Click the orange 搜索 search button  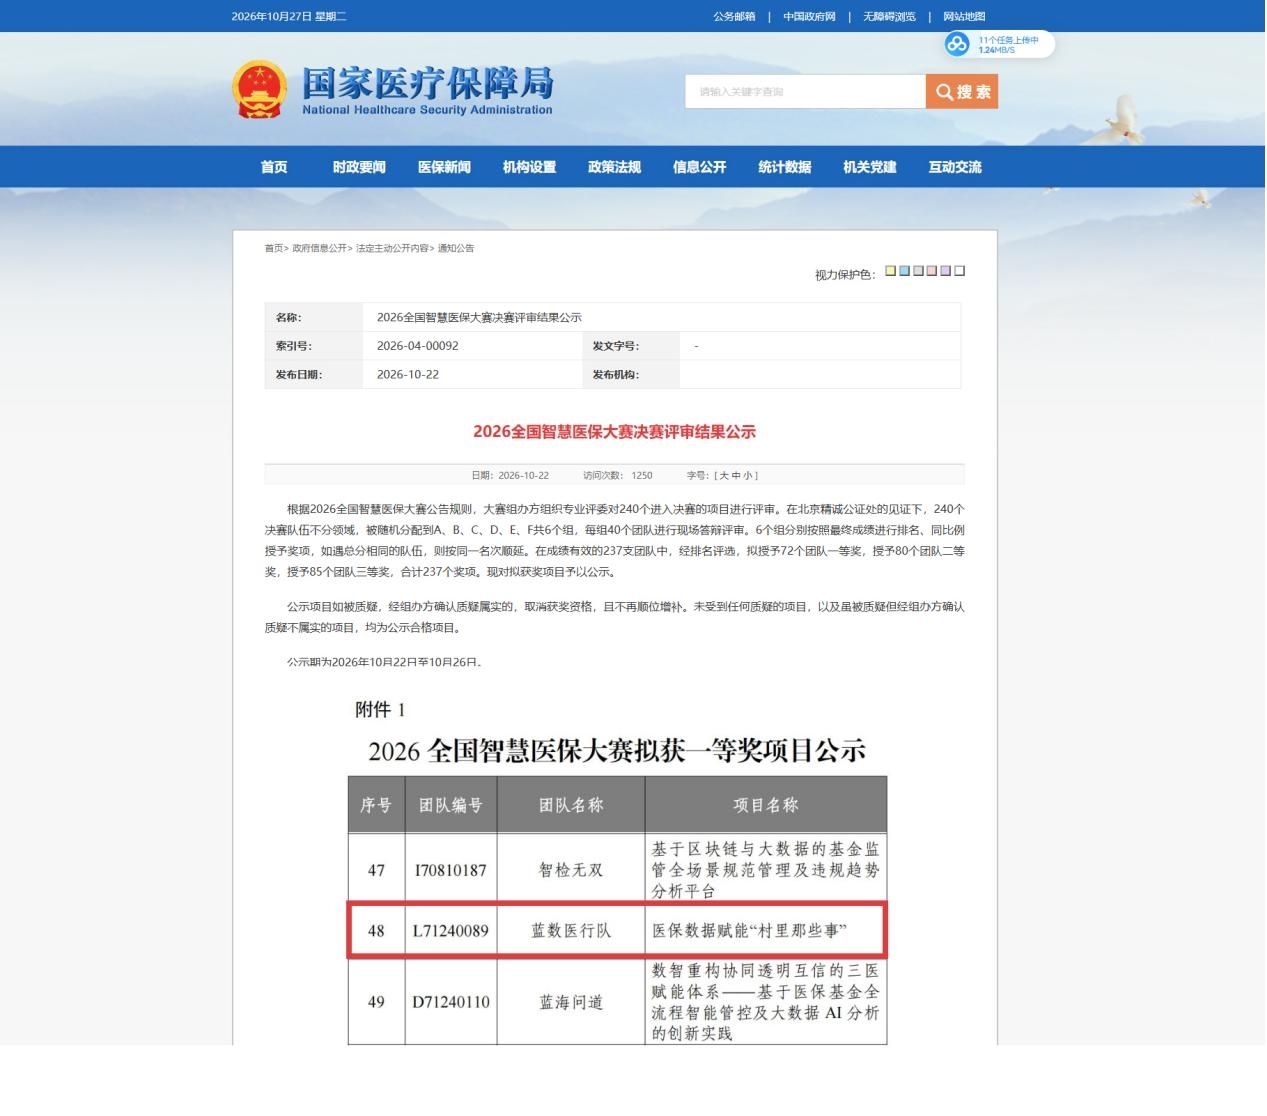[962, 92]
